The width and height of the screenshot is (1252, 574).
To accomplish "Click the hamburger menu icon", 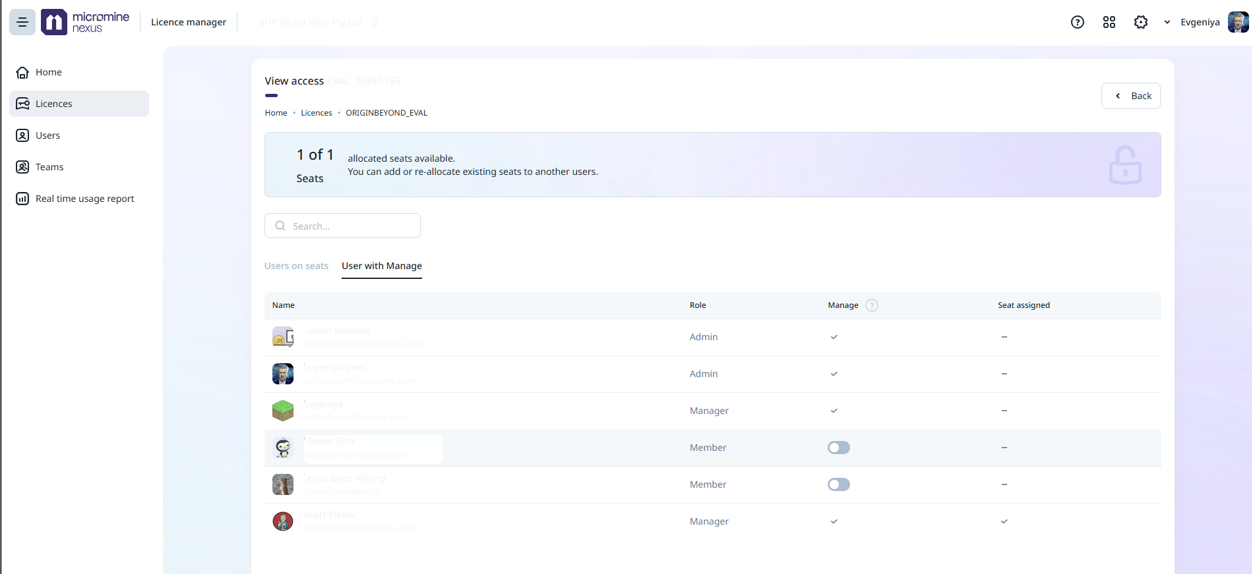I will [x=22, y=22].
